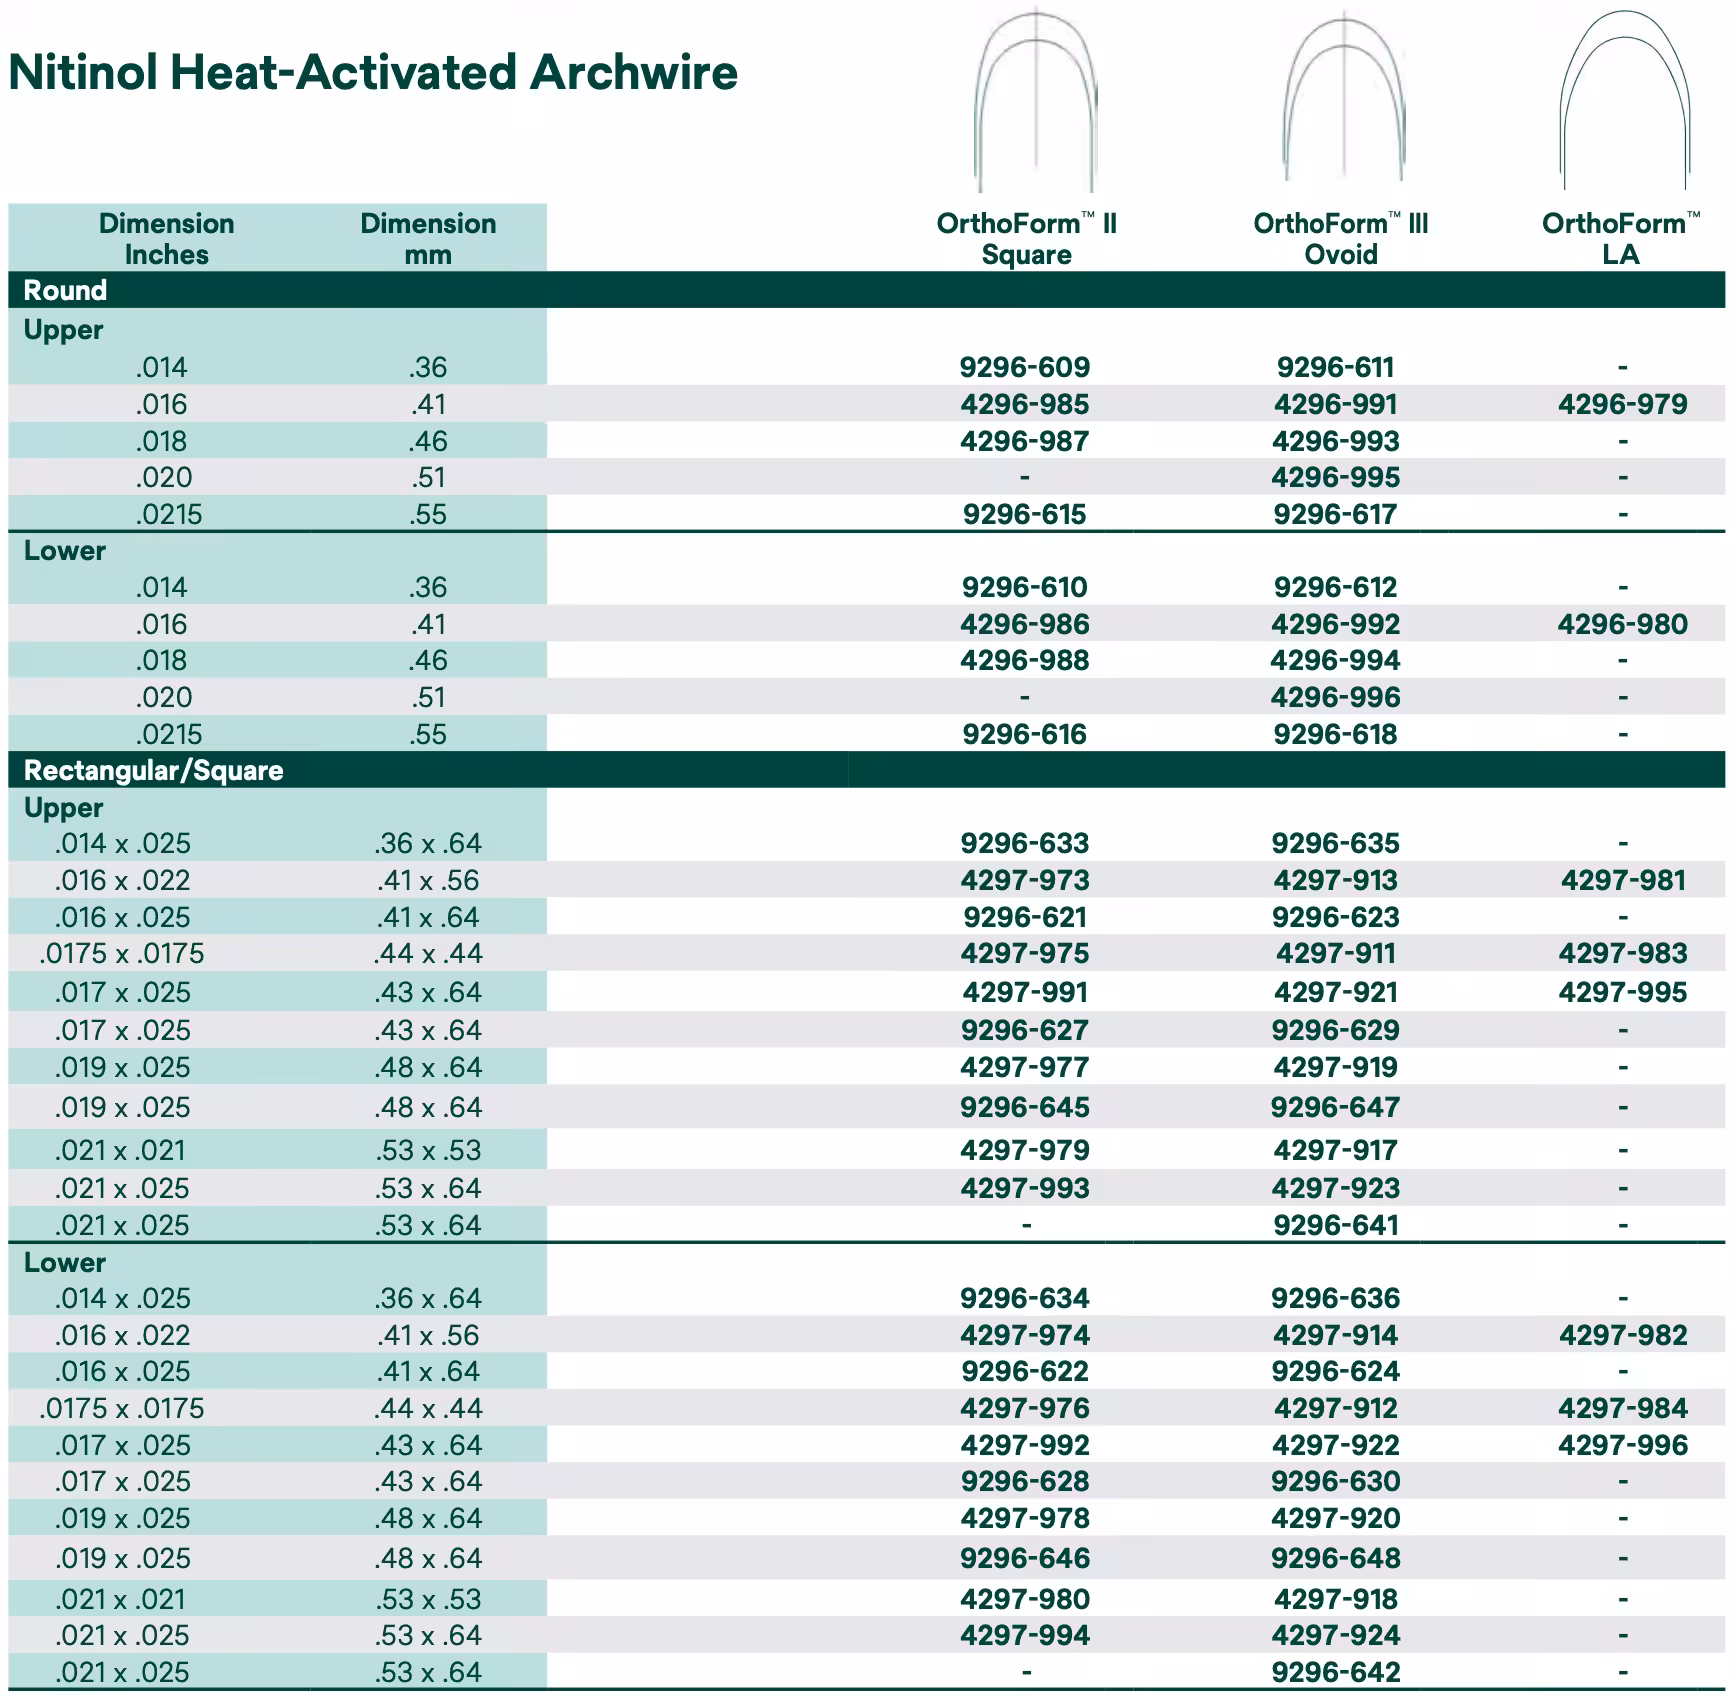1732x1698 pixels.
Task: Select part number 4297-982
Action: 1623,1335
